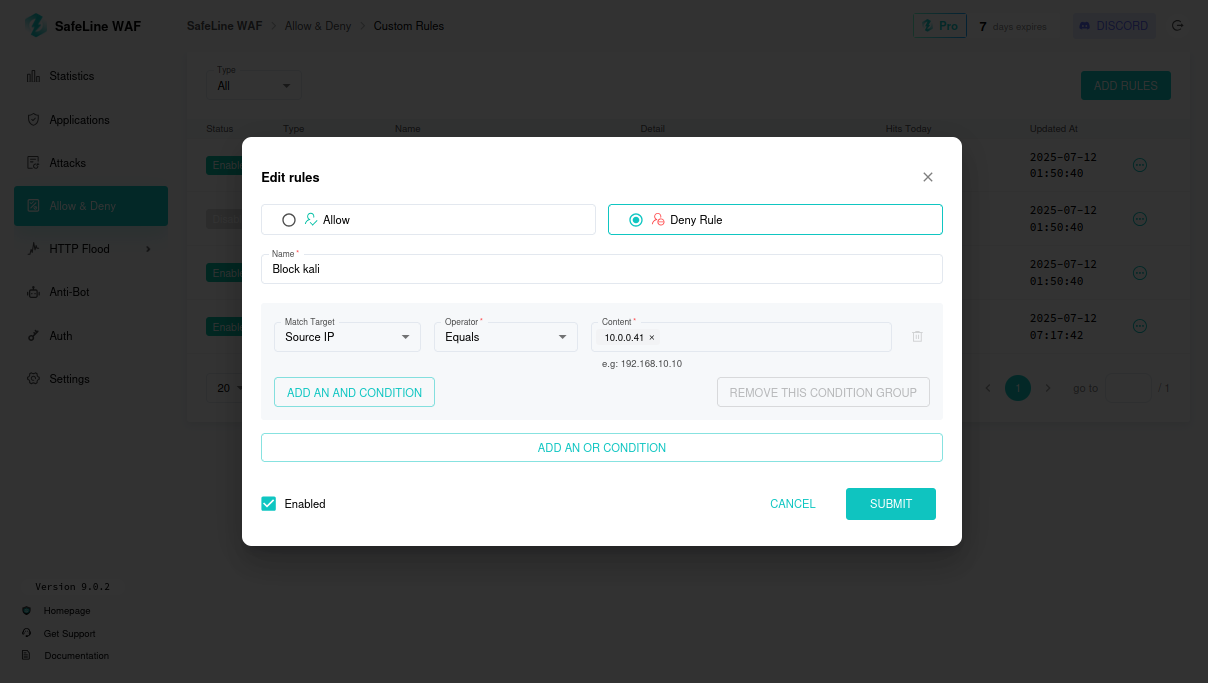Open Anti-Bot in the sidebar
The width and height of the screenshot is (1208, 683).
click(x=91, y=293)
